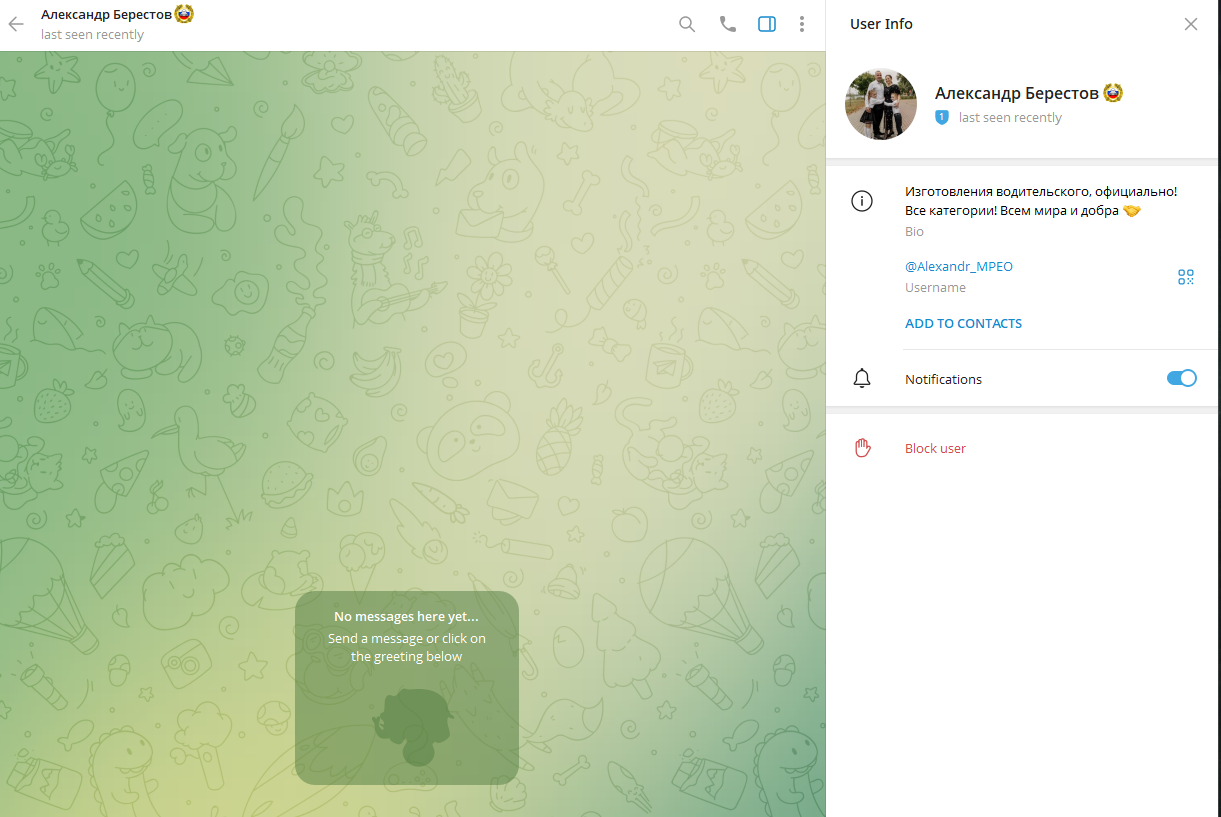1221x817 pixels.
Task: Start a voice call with the user
Action: 728,24
